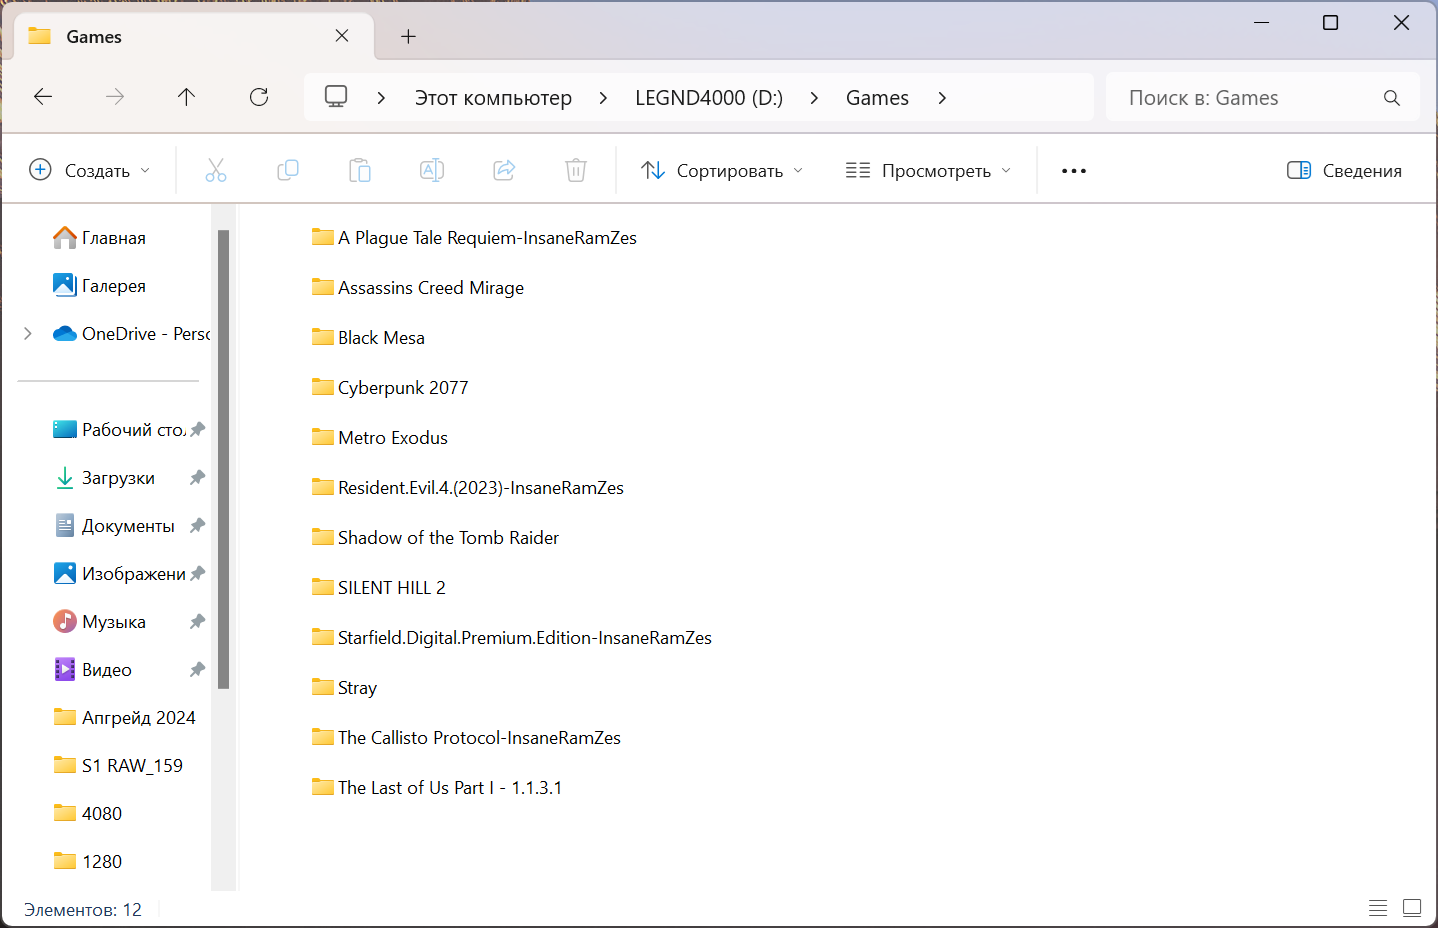The width and height of the screenshot is (1438, 928).
Task: Click the Delete trash bin icon
Action: click(576, 170)
